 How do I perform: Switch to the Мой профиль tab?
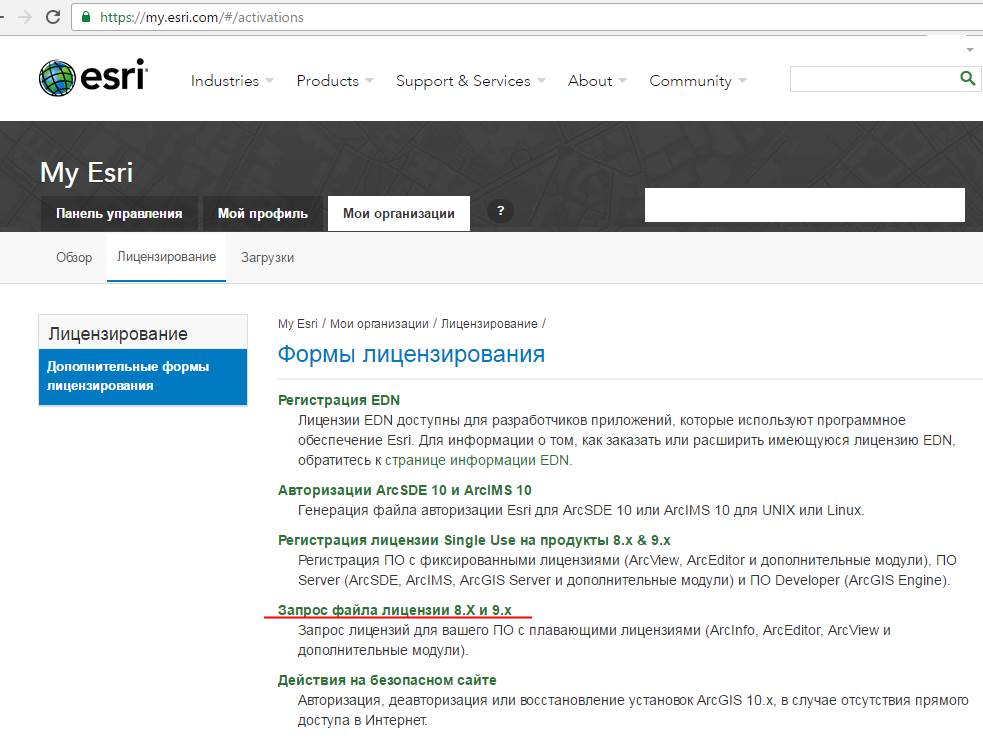263,214
